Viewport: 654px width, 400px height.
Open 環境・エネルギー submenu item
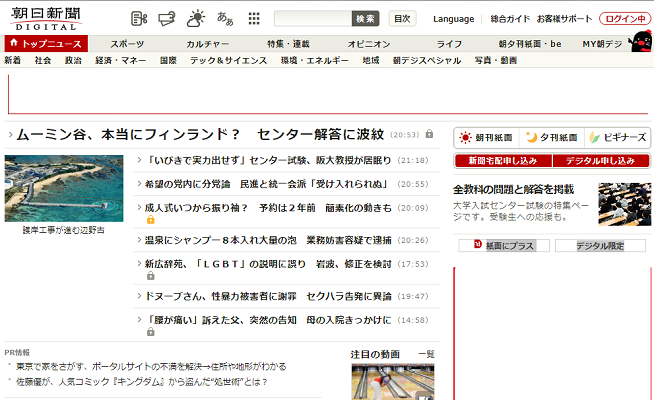[315, 60]
